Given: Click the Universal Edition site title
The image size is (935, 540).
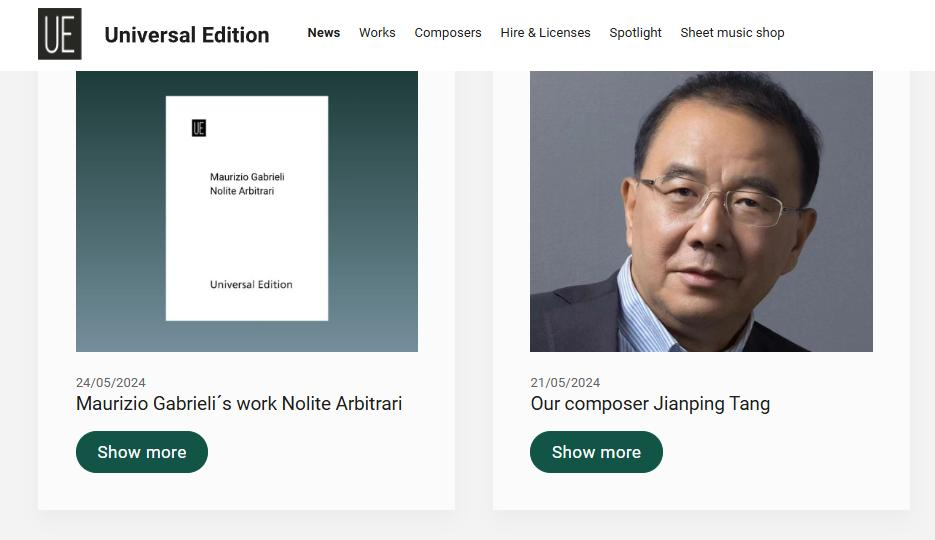Looking at the screenshot, I should tap(187, 35).
